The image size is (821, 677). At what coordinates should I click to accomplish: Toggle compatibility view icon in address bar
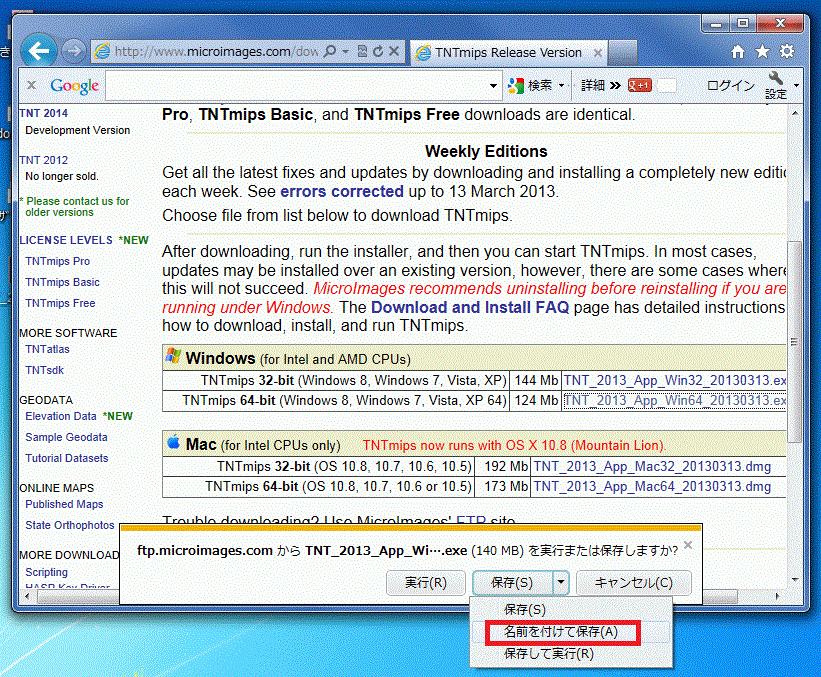(x=362, y=51)
